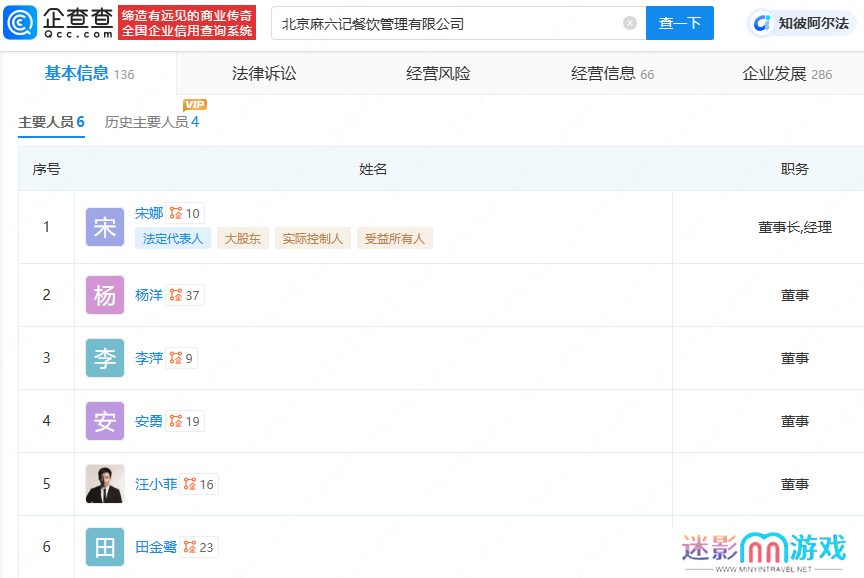Open relation graph icon next to 李萍

pos(176,358)
